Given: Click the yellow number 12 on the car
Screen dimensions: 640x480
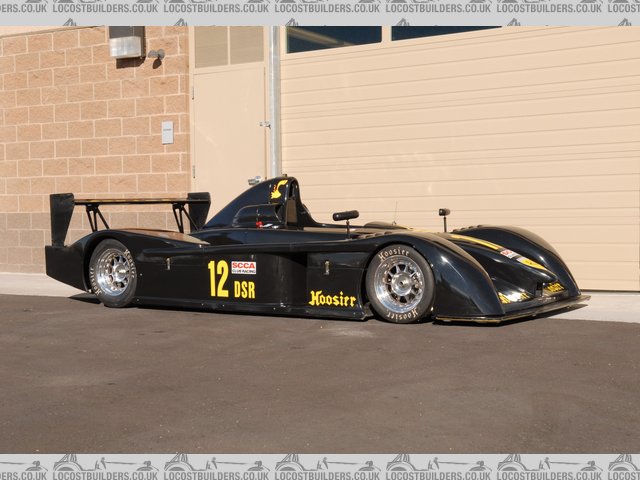Looking at the screenshot, I should [218, 279].
